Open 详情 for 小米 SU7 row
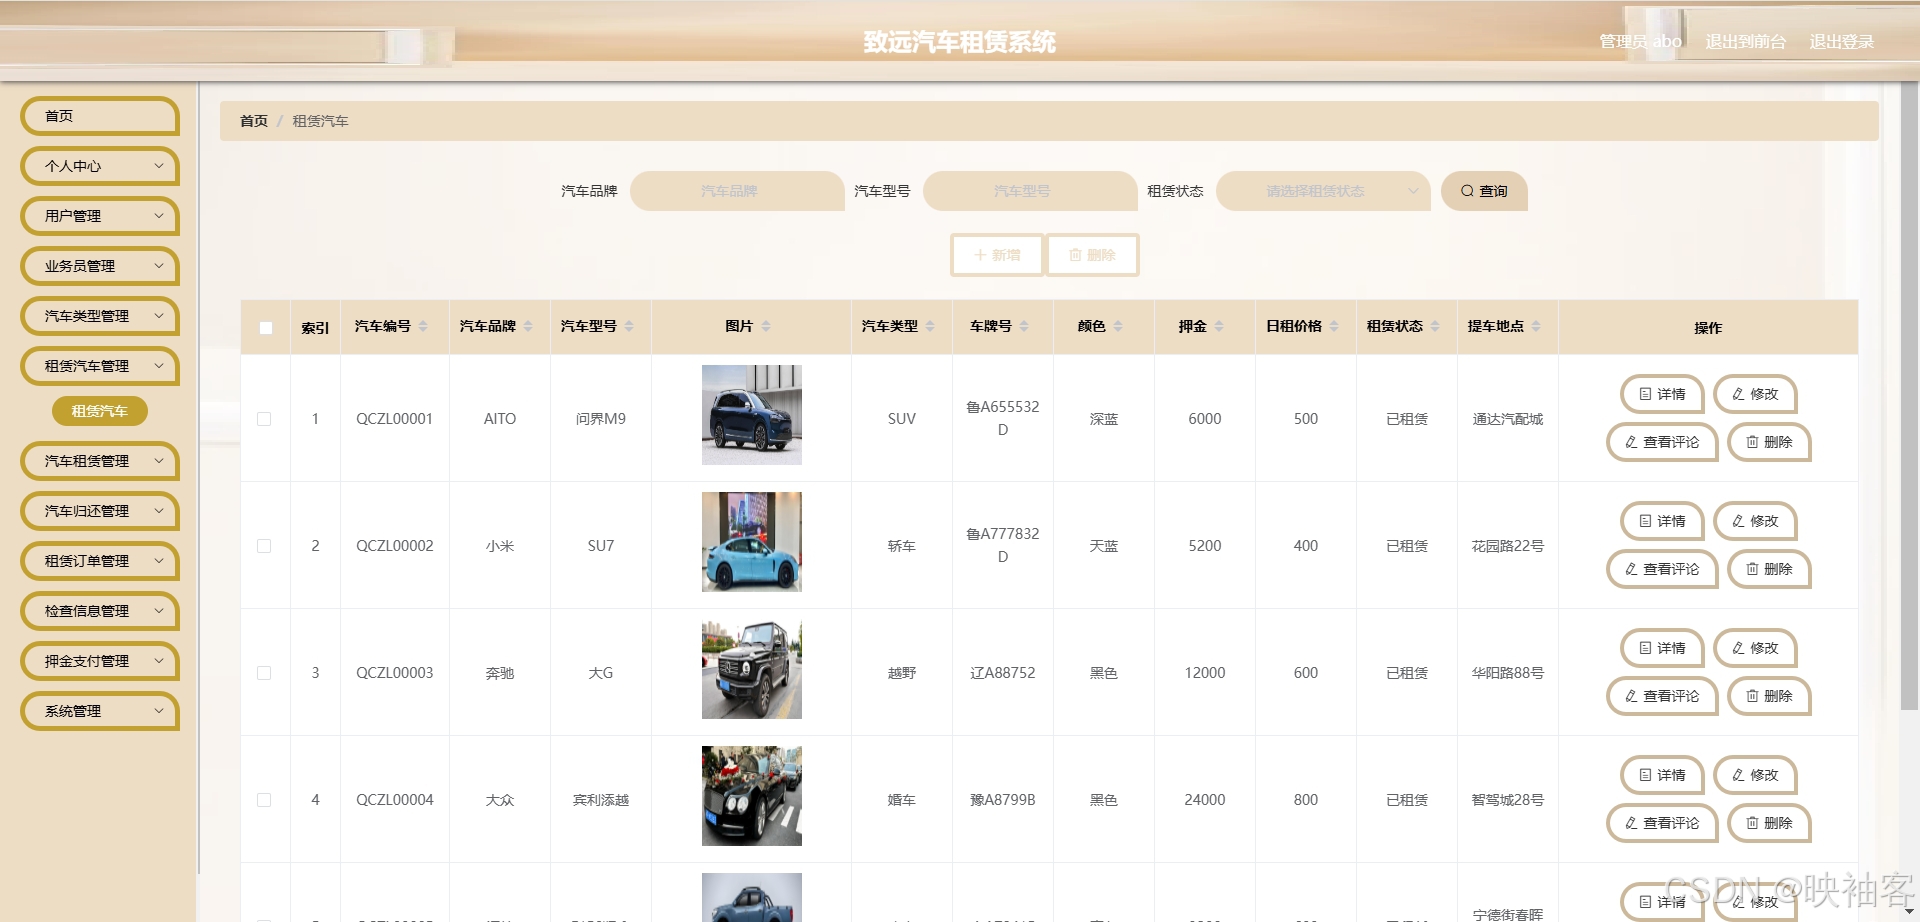The image size is (1920, 922). [1662, 521]
